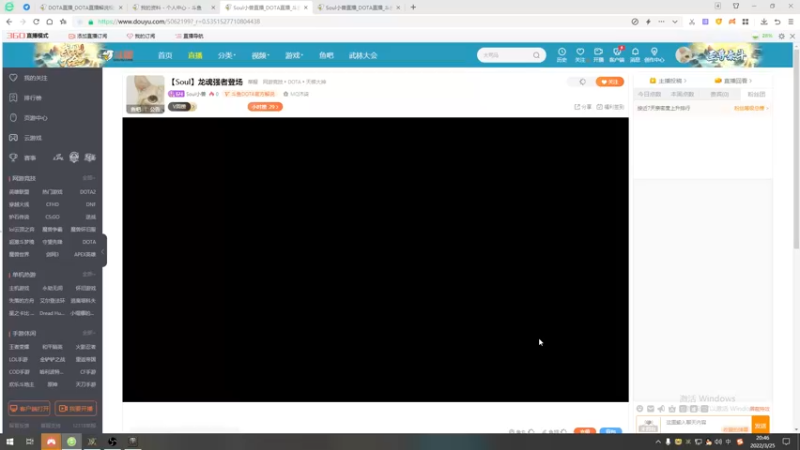Open a new browser tab
Image resolution: width=800 pixels, height=450 pixels.
(x=413, y=7)
